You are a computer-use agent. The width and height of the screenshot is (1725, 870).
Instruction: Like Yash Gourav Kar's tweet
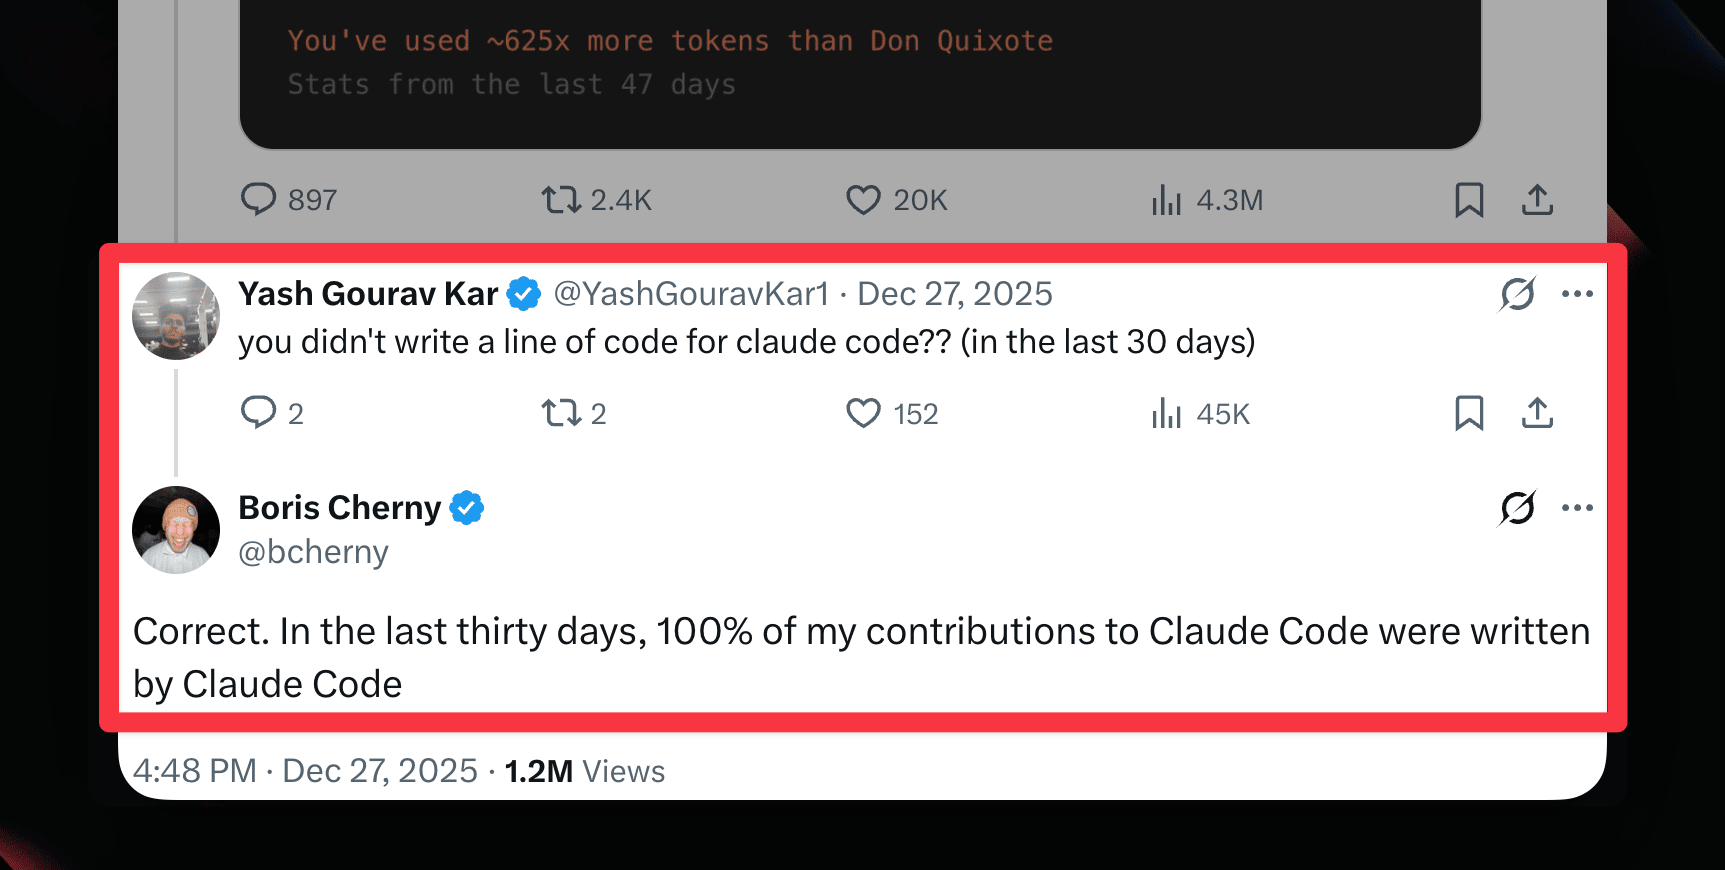(x=863, y=413)
